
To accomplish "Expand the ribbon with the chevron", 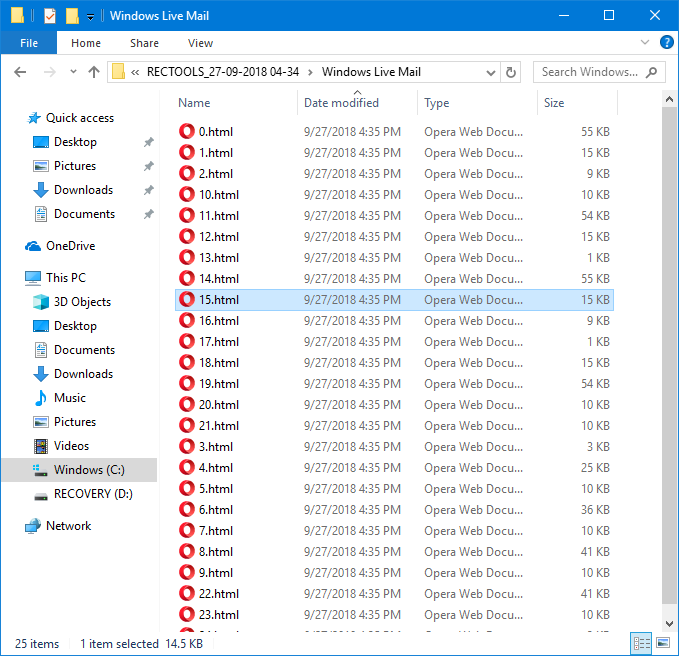I will (644, 42).
